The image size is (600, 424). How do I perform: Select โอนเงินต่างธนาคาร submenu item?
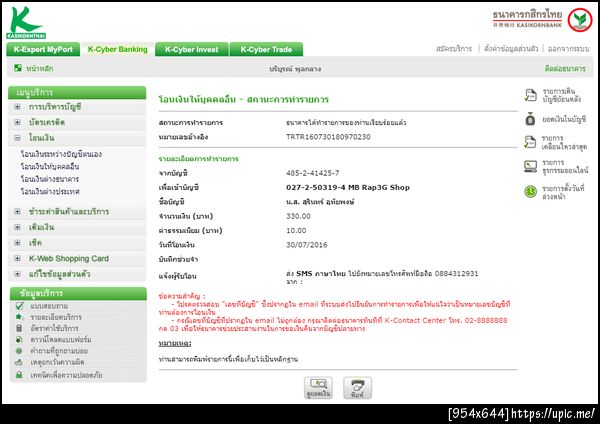(x=50, y=179)
